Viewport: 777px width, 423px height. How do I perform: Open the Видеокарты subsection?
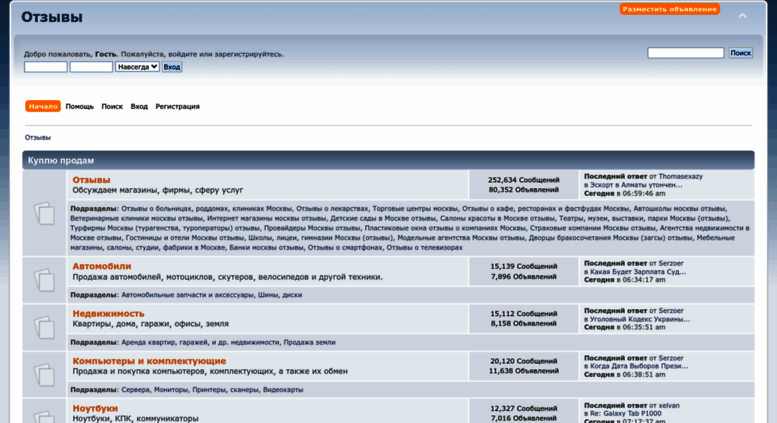pyautogui.click(x=283, y=390)
